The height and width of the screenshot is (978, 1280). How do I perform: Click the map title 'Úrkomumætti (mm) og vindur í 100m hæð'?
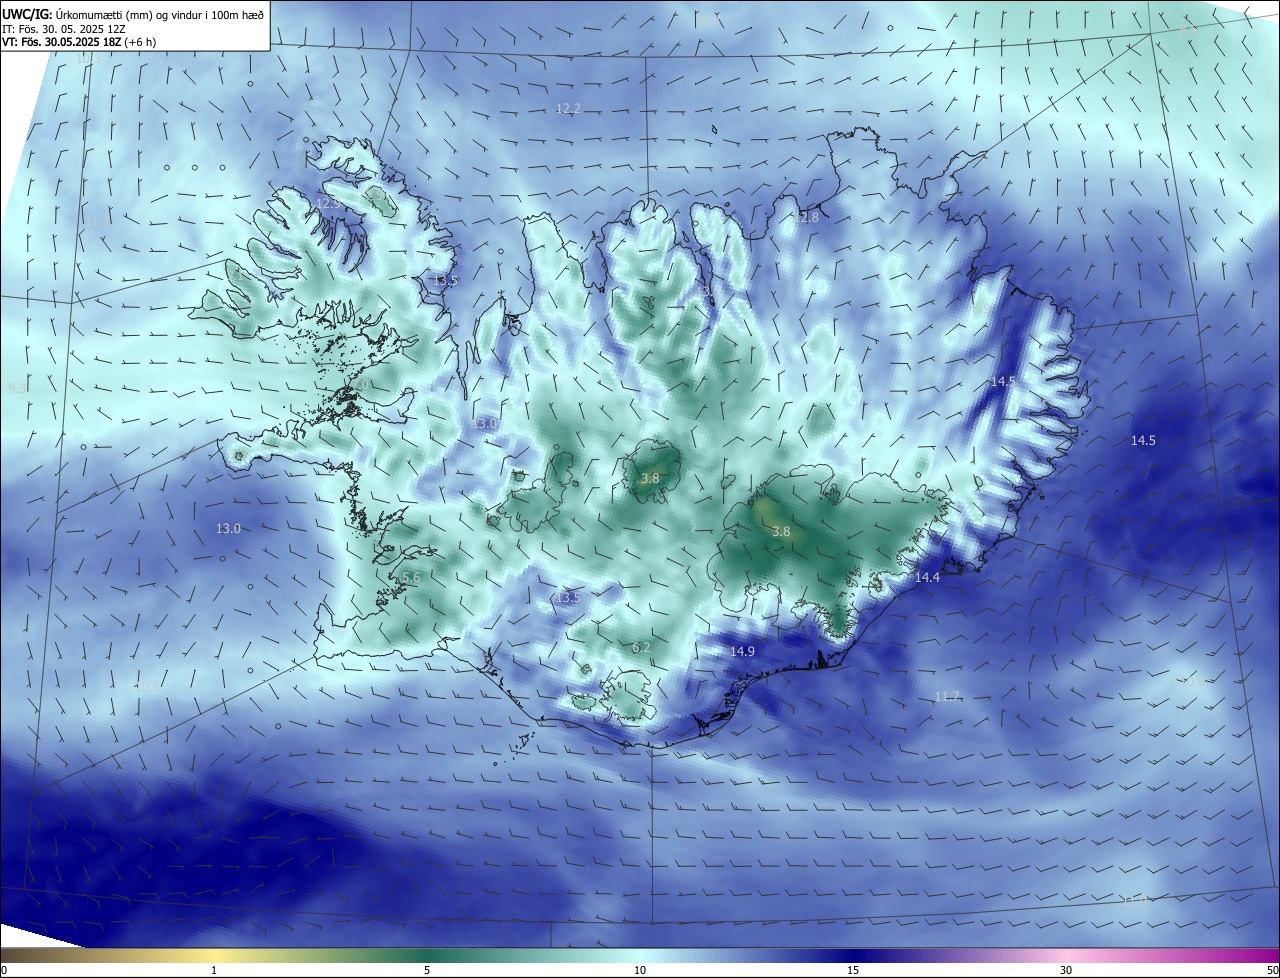pos(158,14)
